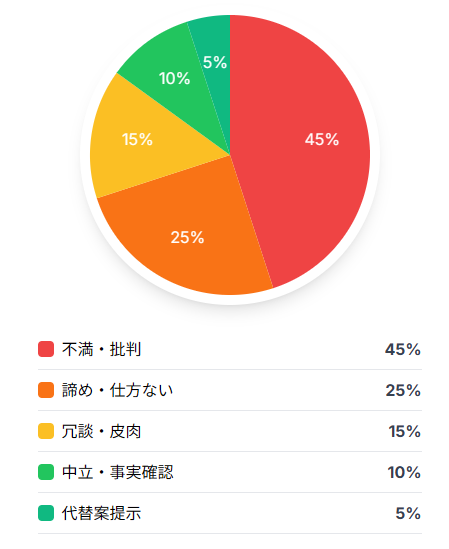Click the green 中立・事実確認 legend swatch
The image size is (449, 549).
pyautogui.click(x=46, y=472)
